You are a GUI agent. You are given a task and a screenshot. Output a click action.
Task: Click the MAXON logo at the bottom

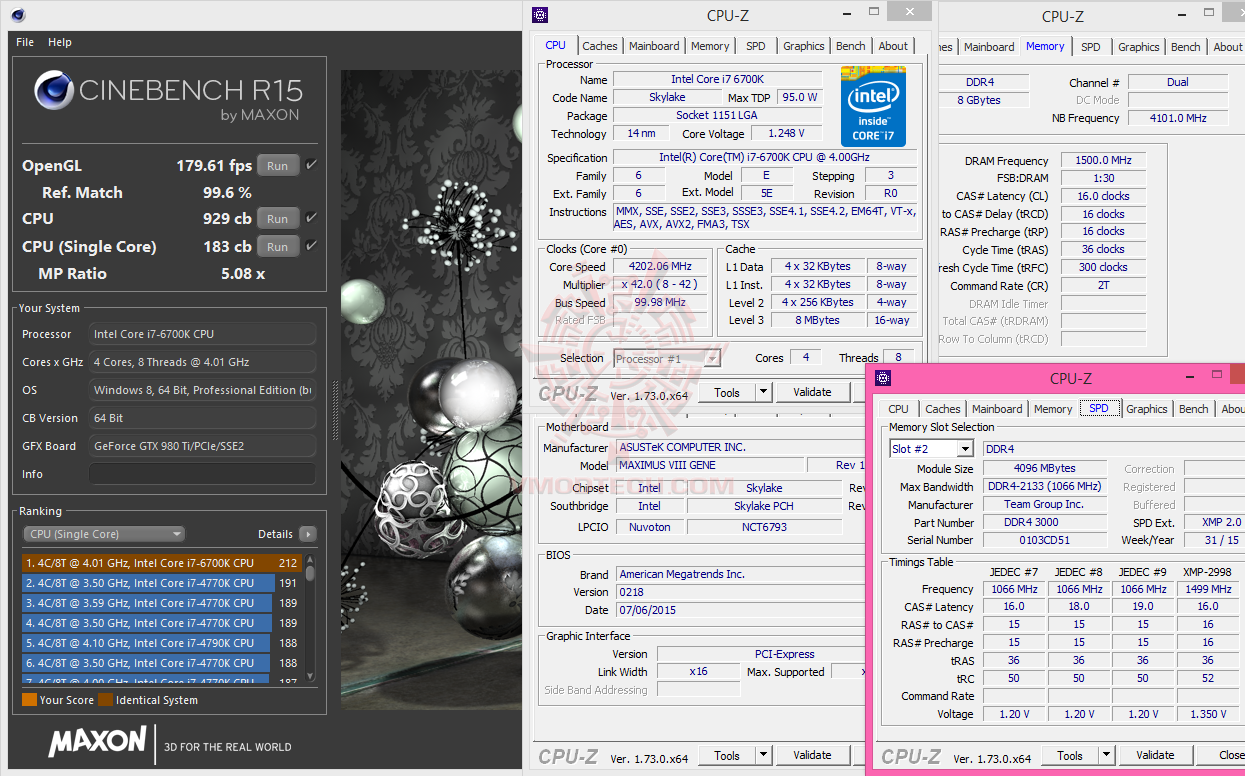click(x=97, y=741)
